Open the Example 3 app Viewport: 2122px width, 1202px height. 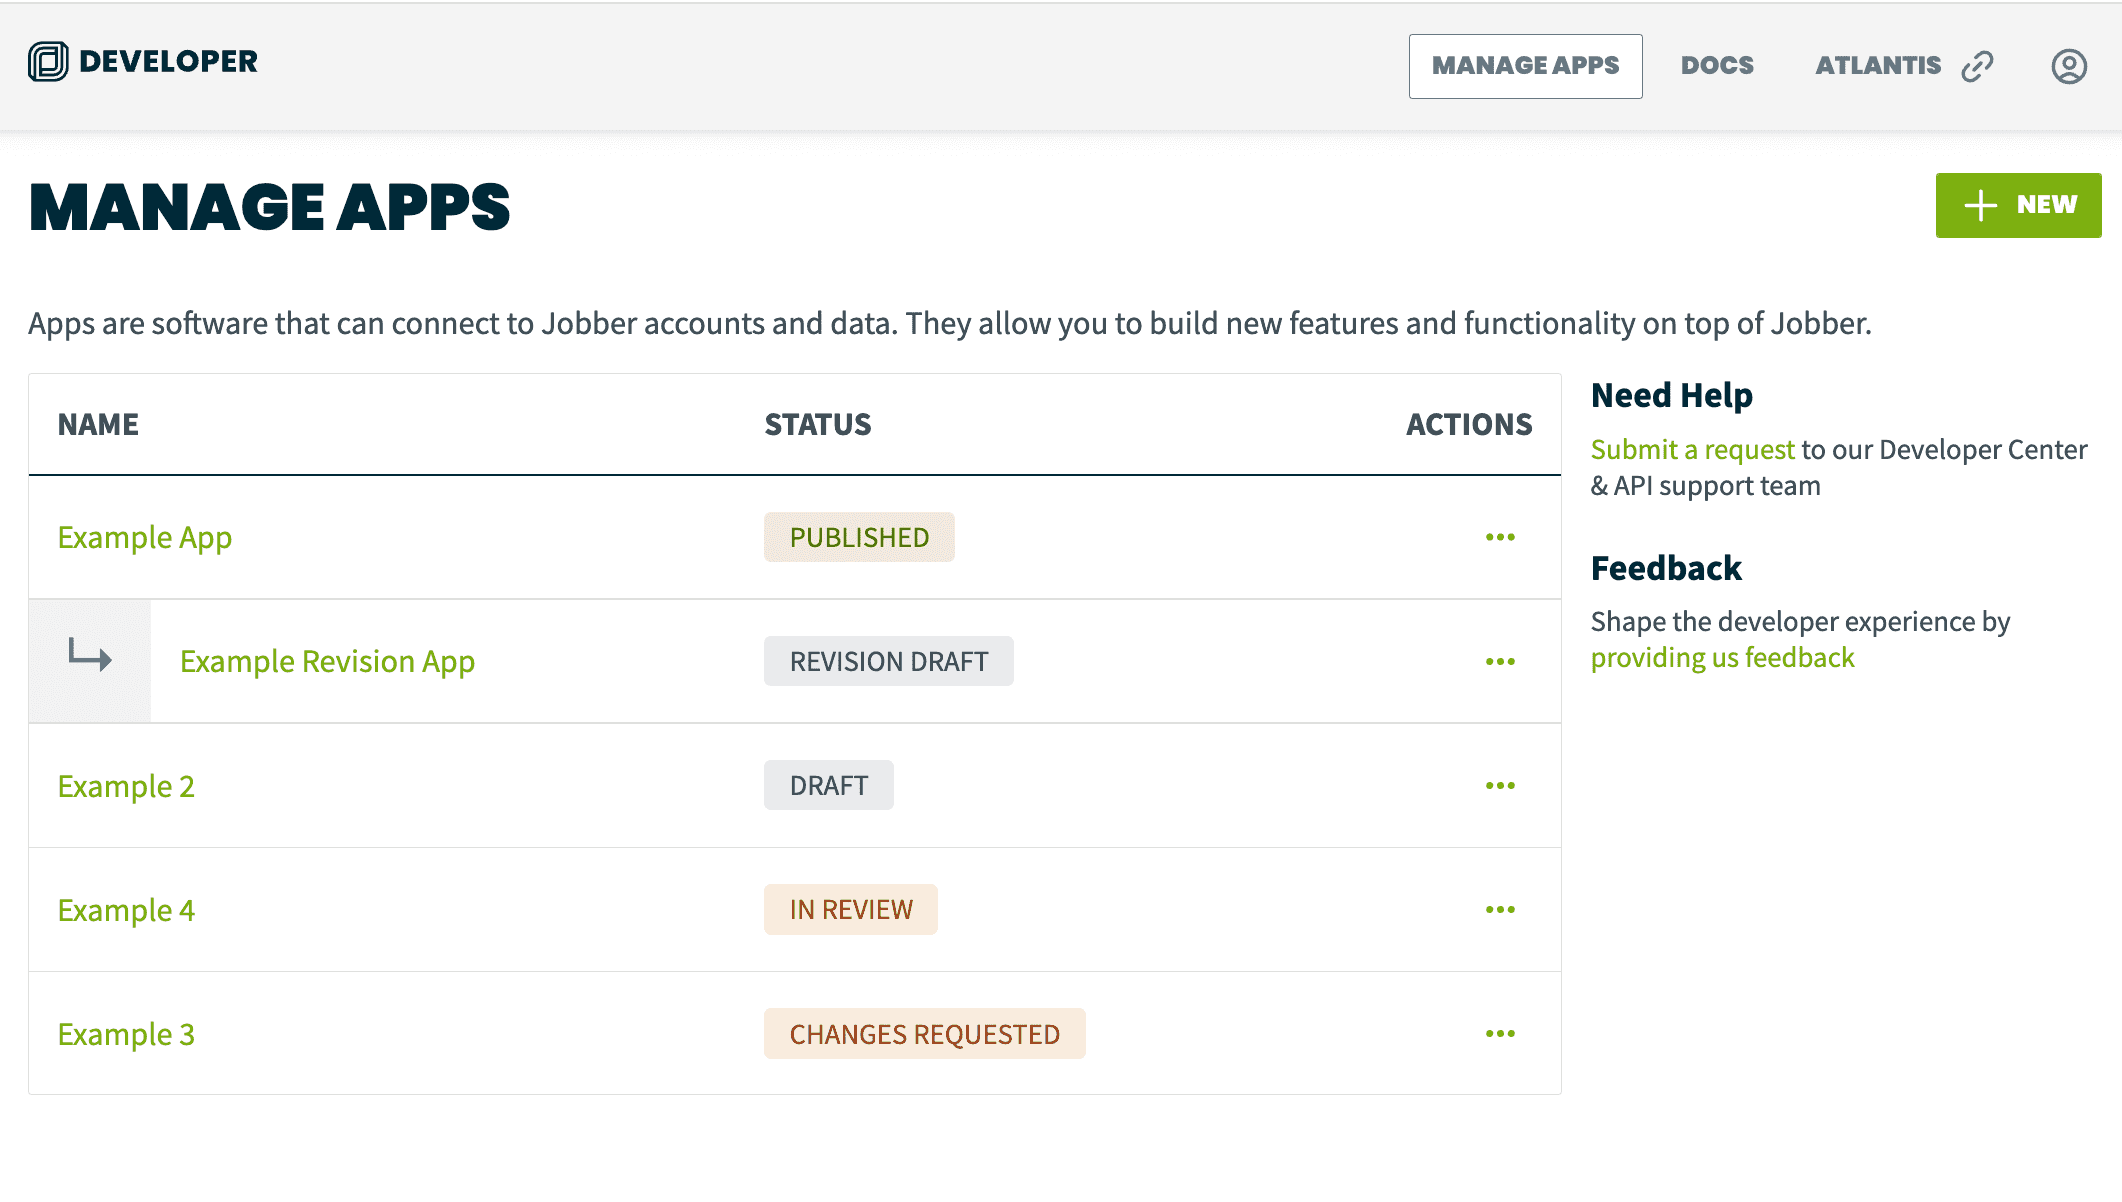tap(126, 1034)
